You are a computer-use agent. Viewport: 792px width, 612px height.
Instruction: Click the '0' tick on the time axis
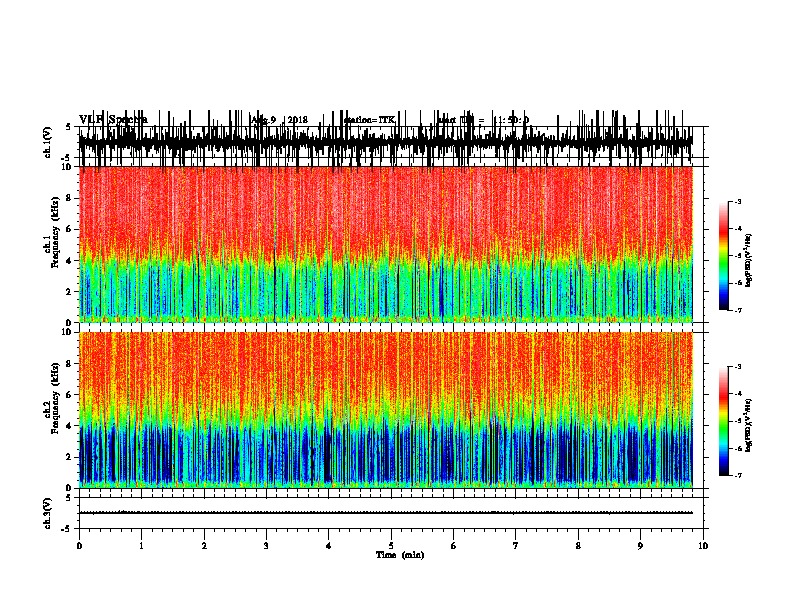(79, 546)
